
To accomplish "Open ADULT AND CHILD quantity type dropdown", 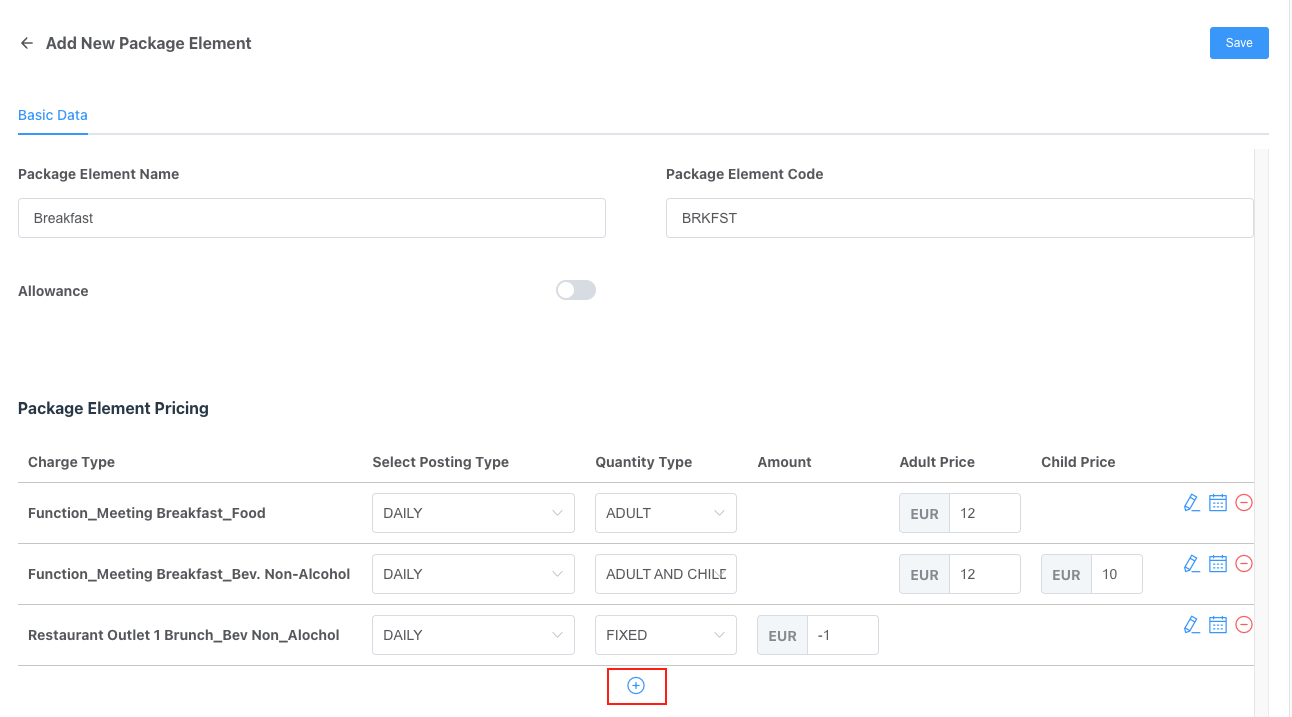I will click(665, 574).
